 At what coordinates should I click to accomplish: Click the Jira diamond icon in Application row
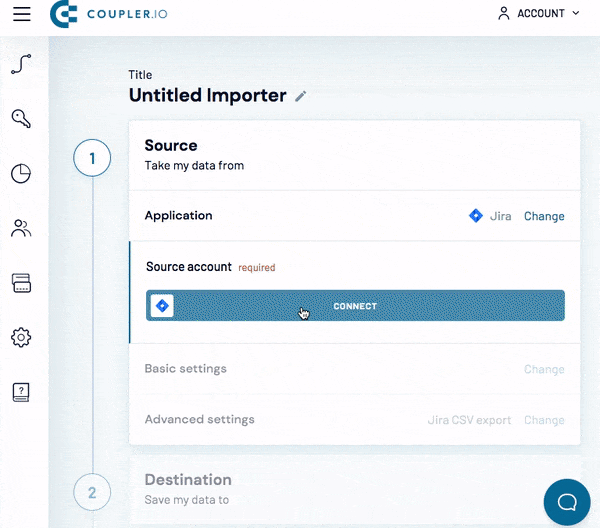tap(476, 216)
